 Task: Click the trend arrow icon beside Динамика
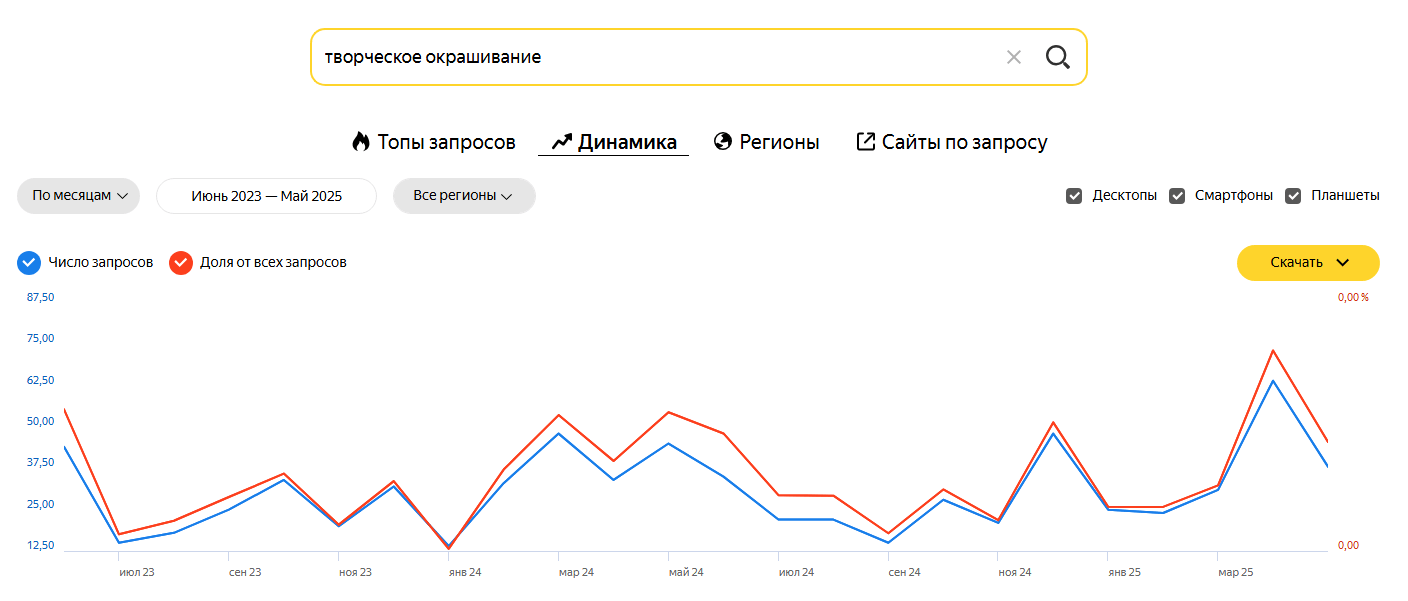(x=561, y=142)
